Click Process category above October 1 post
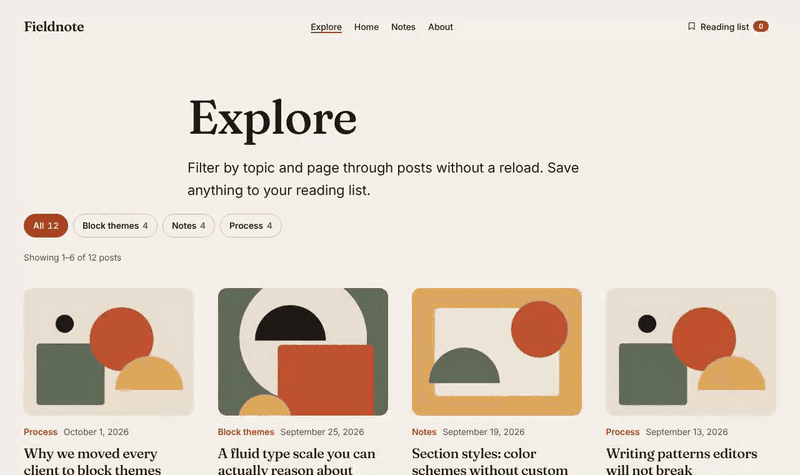The height and width of the screenshot is (475, 800). pos(40,432)
